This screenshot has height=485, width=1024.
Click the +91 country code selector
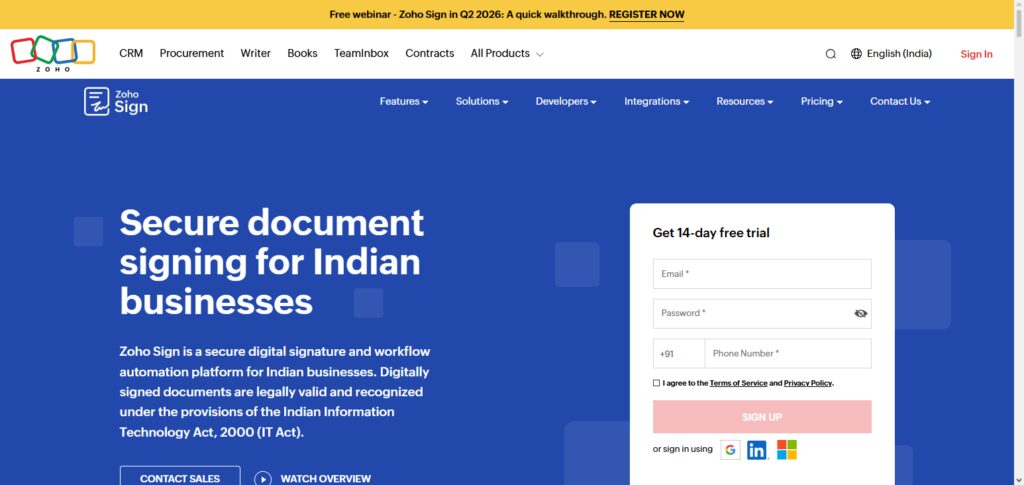coord(679,353)
